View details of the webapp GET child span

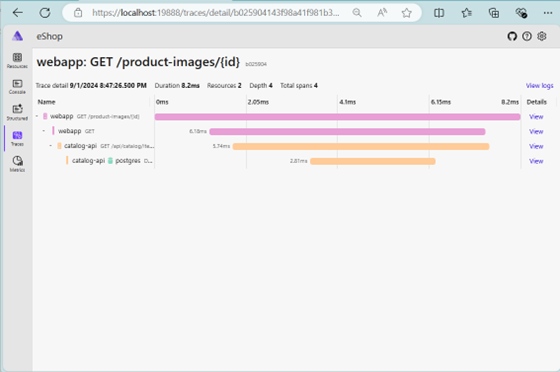tap(536, 132)
